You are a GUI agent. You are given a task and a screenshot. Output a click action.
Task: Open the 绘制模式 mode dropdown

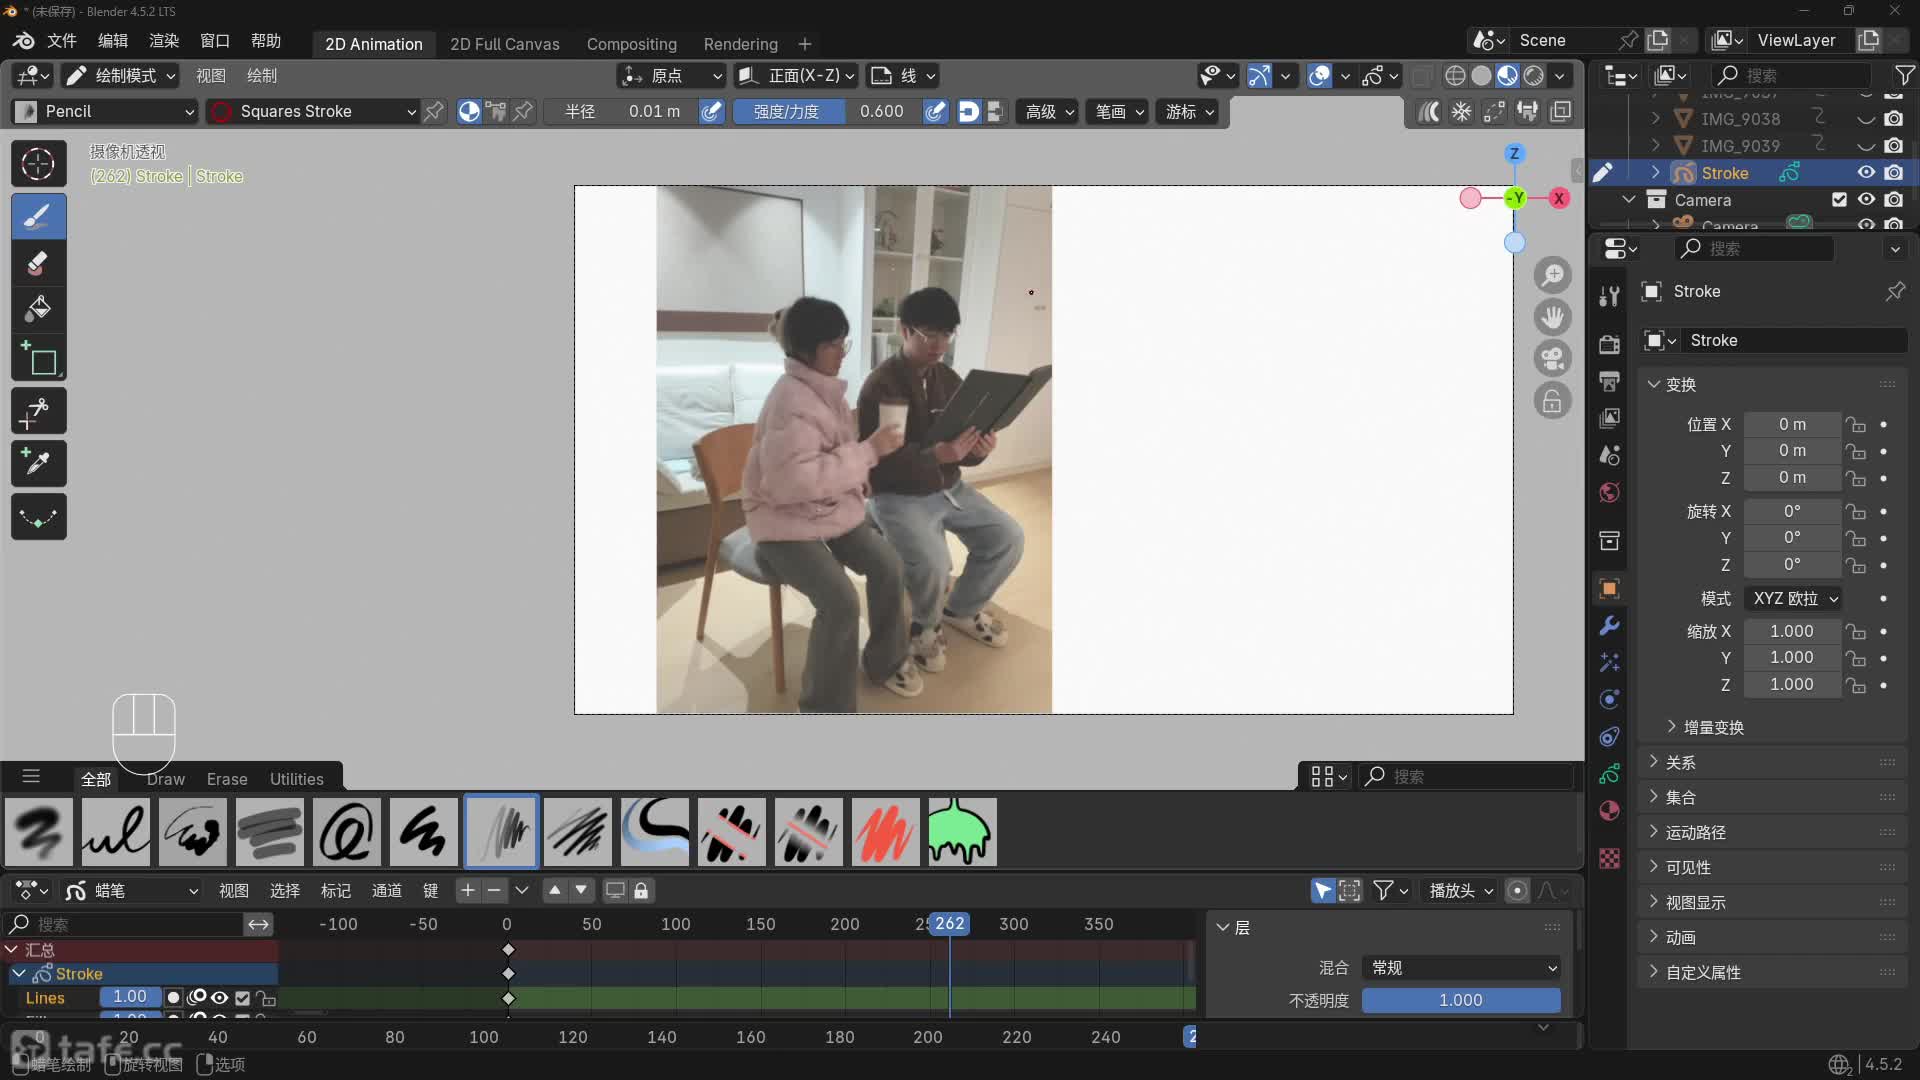click(121, 75)
